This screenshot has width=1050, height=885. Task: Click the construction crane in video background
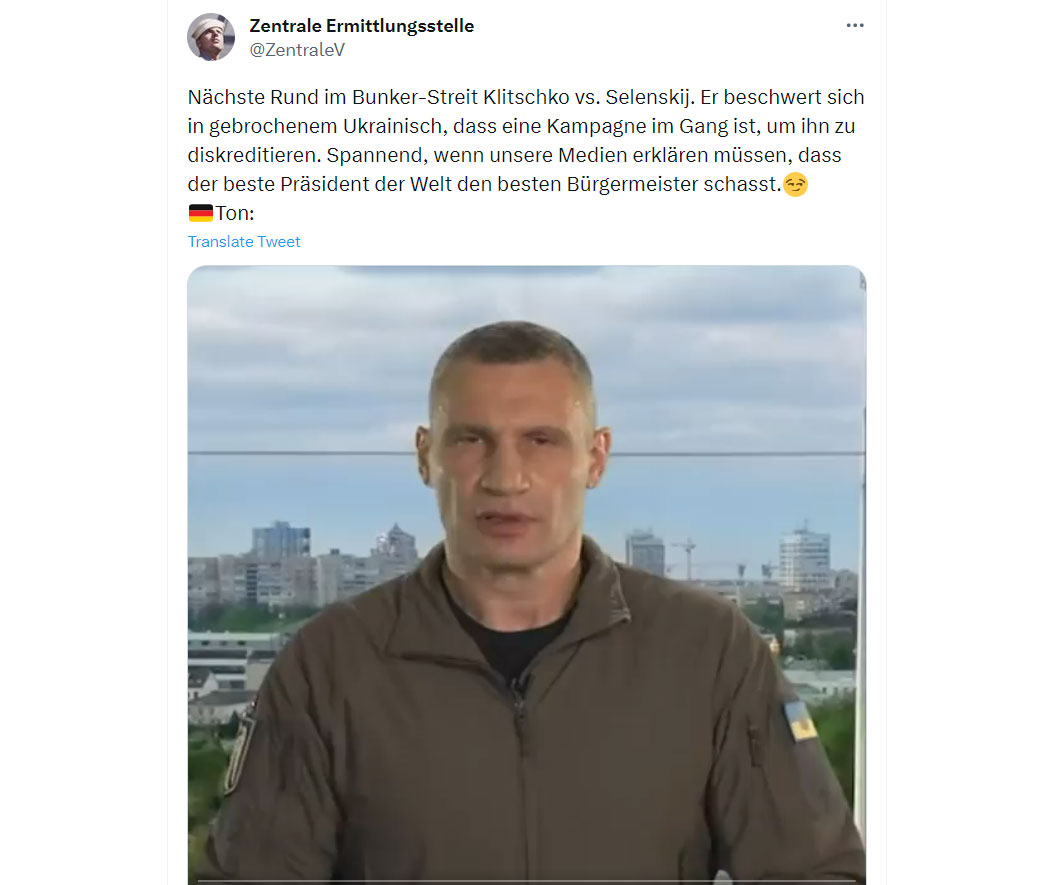pyautogui.click(x=686, y=557)
